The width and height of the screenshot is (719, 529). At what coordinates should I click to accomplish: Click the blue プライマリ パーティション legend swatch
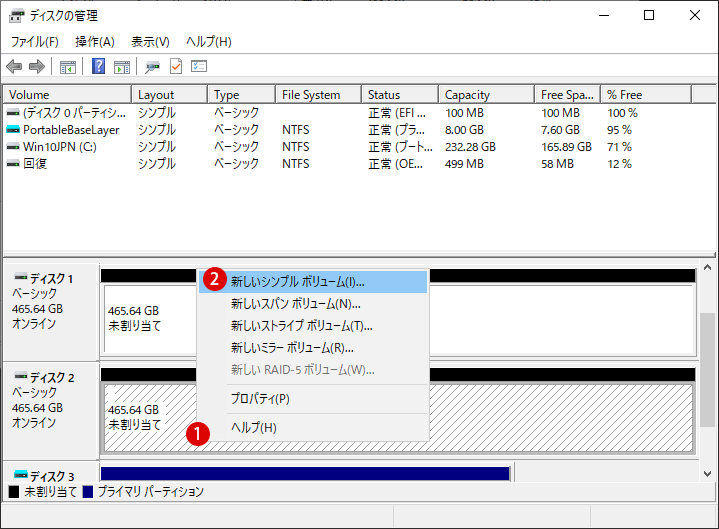click(88, 492)
